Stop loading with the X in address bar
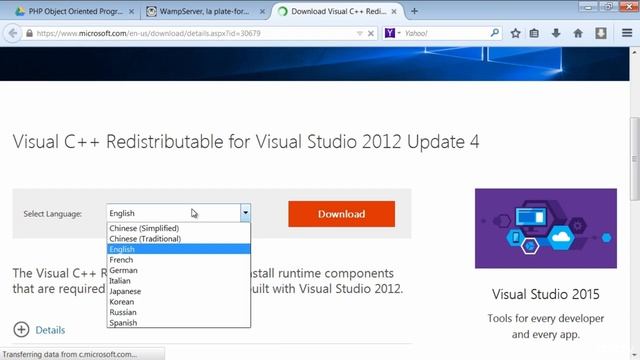The width and height of the screenshot is (640, 360). (371, 33)
